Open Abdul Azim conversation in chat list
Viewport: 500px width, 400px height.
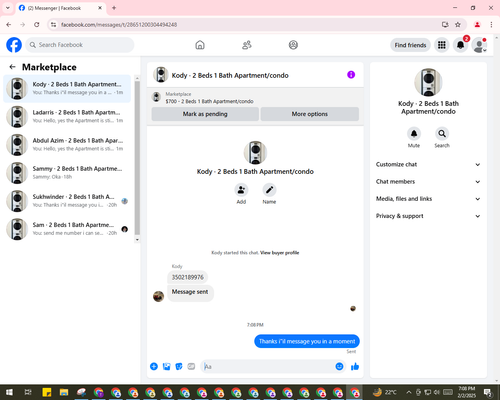click(x=67, y=144)
